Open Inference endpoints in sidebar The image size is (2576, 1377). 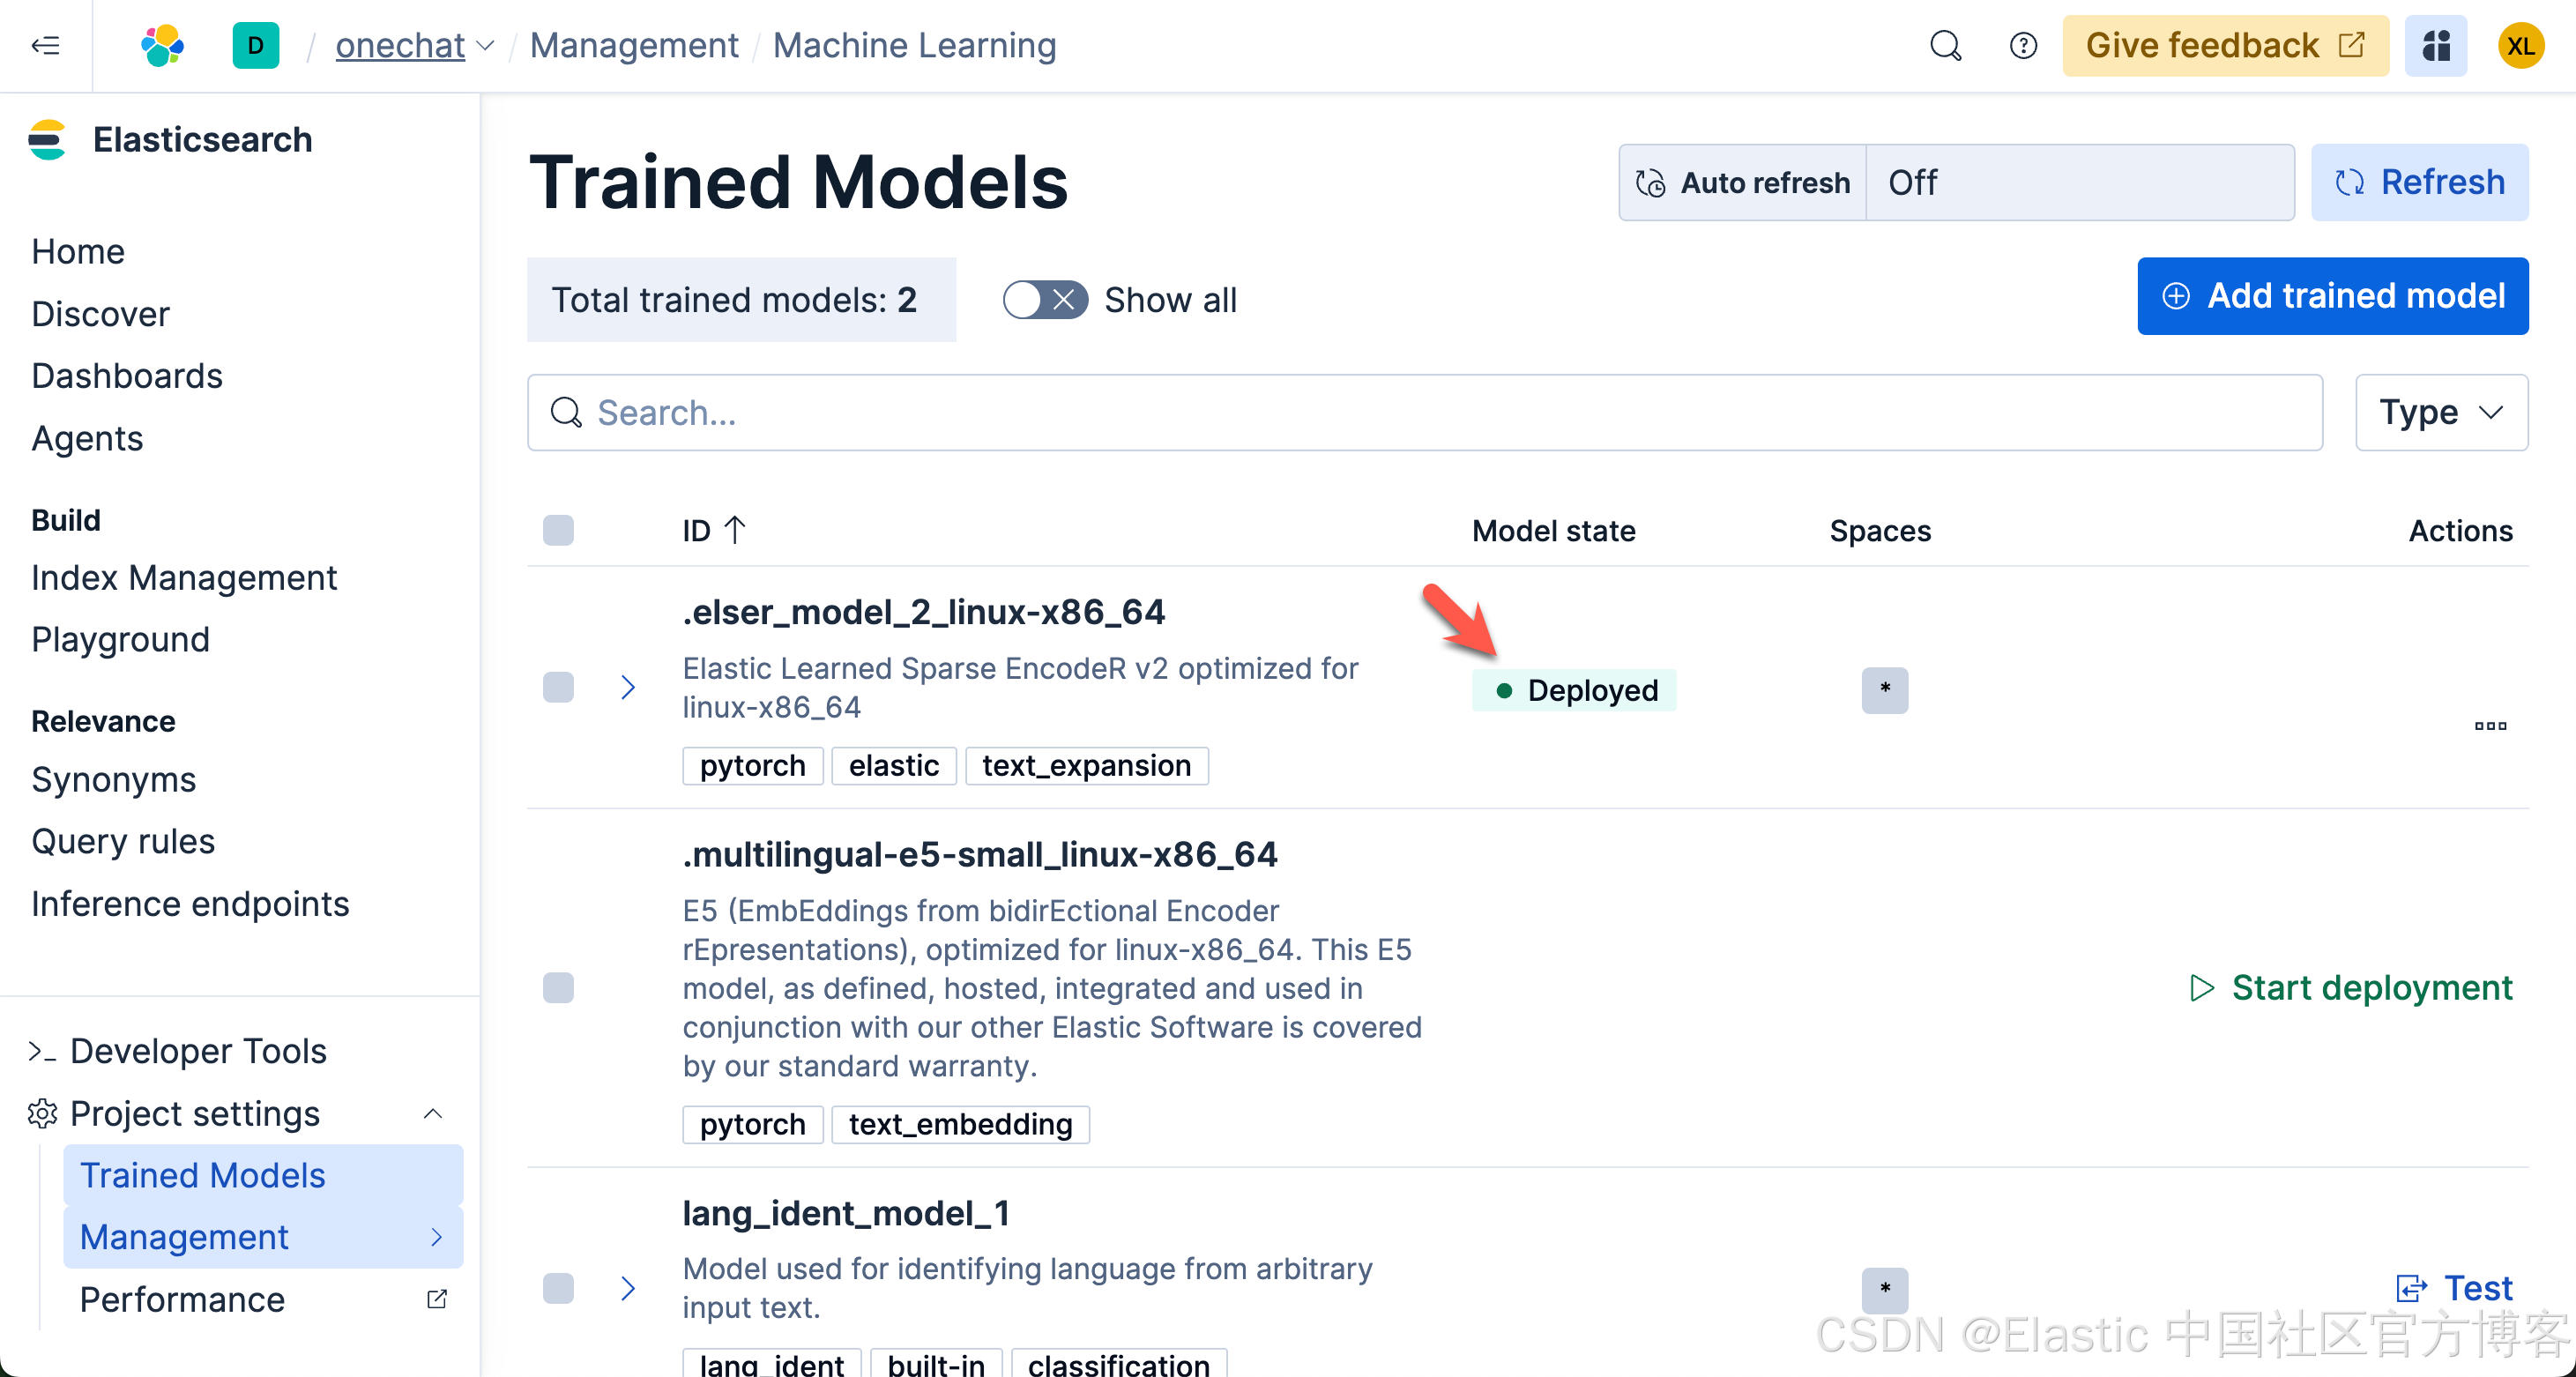(x=190, y=904)
